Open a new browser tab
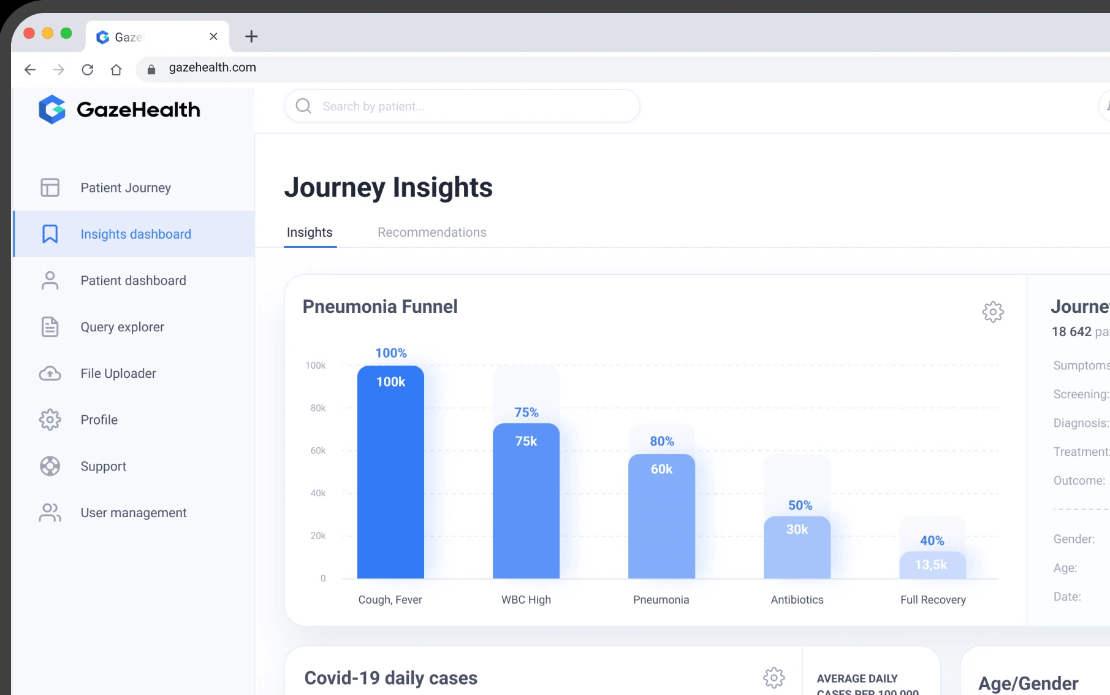The width and height of the screenshot is (1110, 695). click(x=251, y=36)
